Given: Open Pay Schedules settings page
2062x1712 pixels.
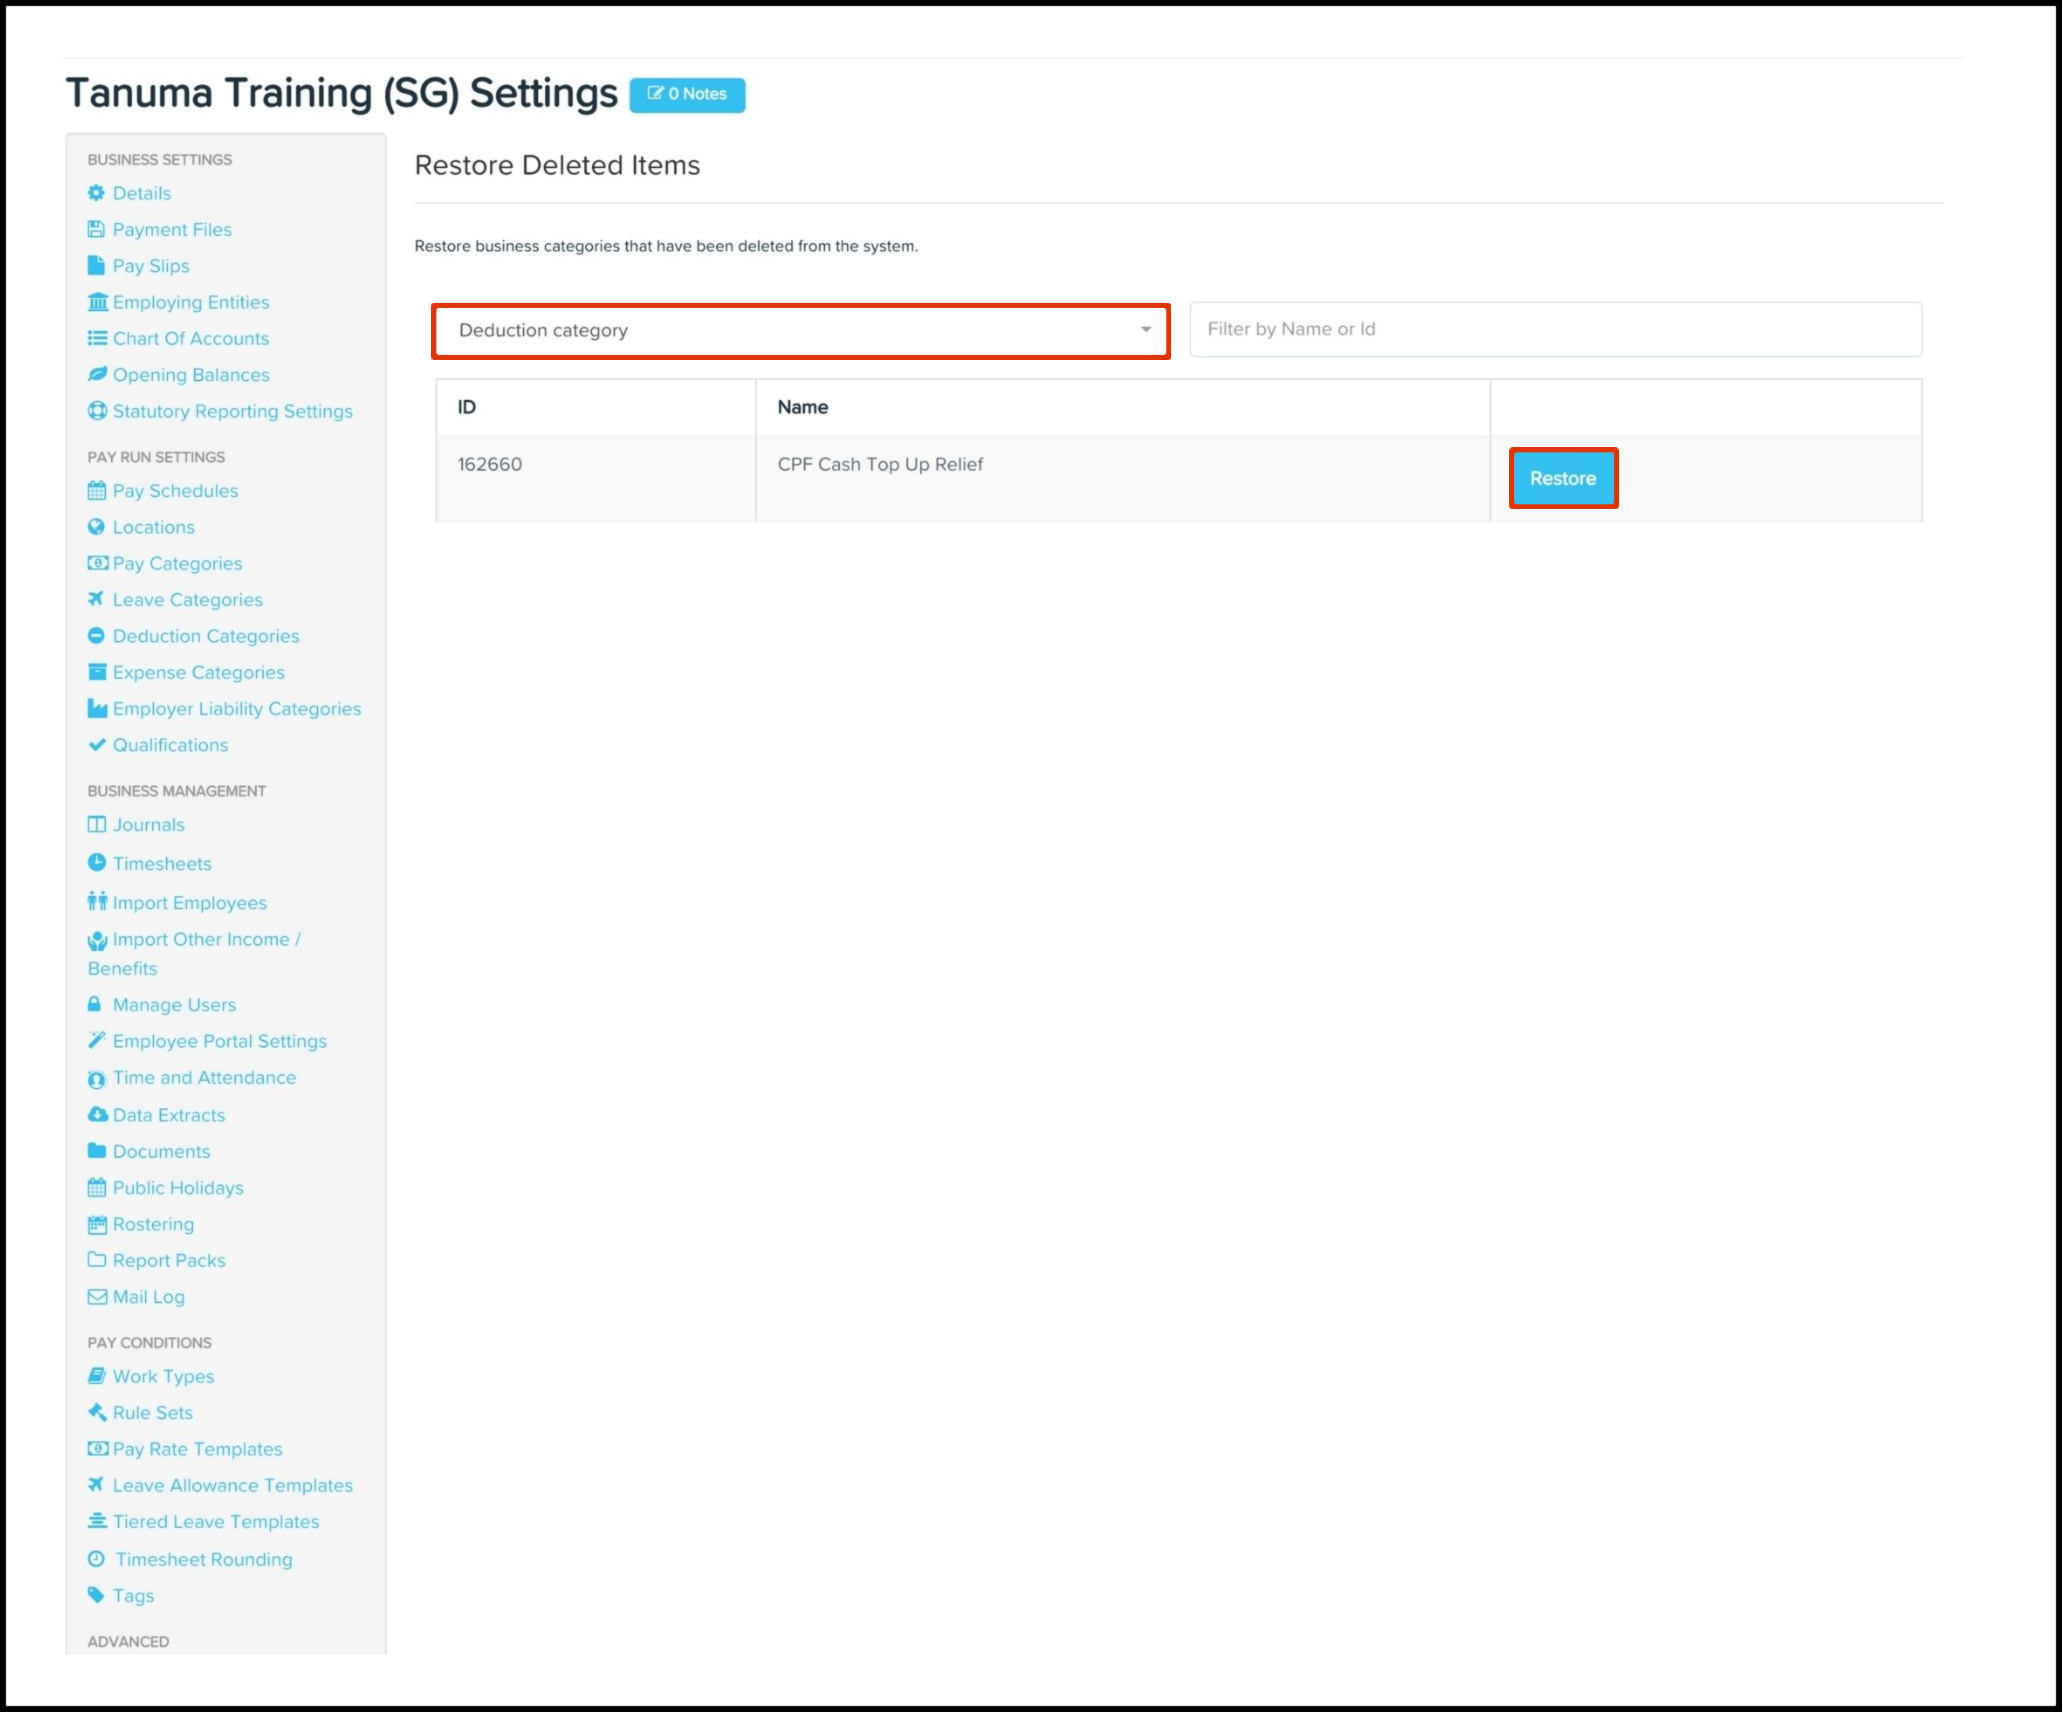Looking at the screenshot, I should (175, 491).
